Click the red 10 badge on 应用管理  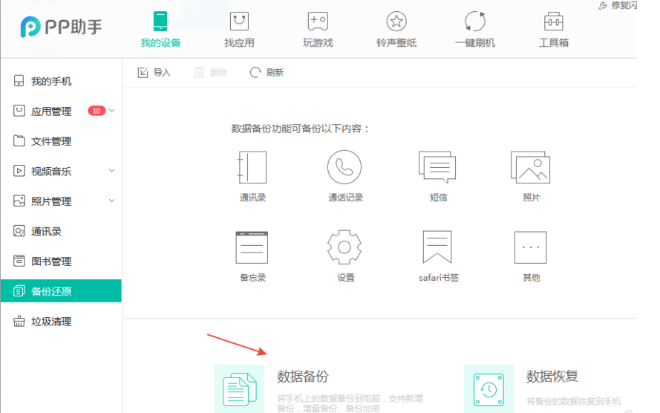tap(96, 111)
